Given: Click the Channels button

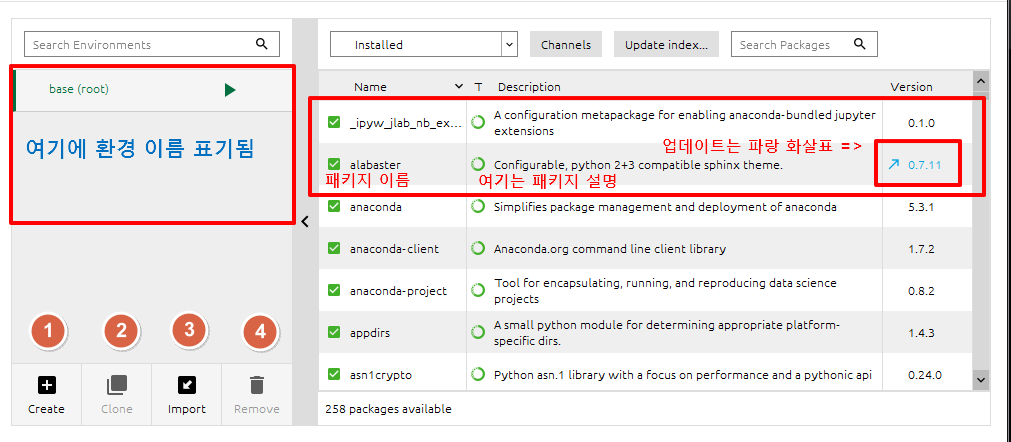Looking at the screenshot, I should 565,44.
